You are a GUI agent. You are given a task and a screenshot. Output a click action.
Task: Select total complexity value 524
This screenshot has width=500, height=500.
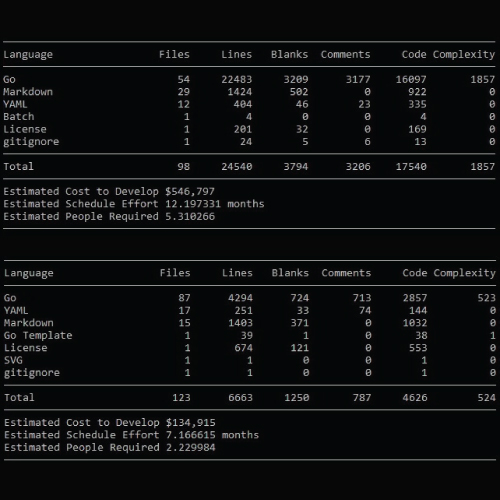click(x=487, y=397)
